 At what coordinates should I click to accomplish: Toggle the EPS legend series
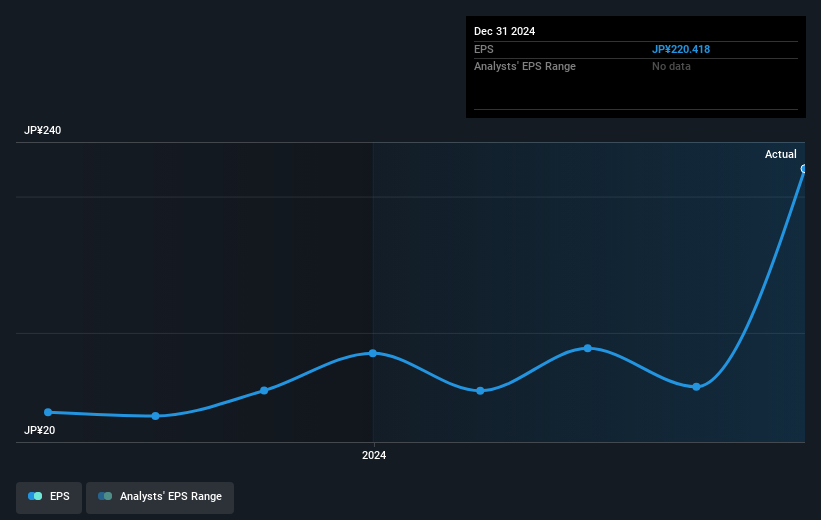[x=49, y=497]
